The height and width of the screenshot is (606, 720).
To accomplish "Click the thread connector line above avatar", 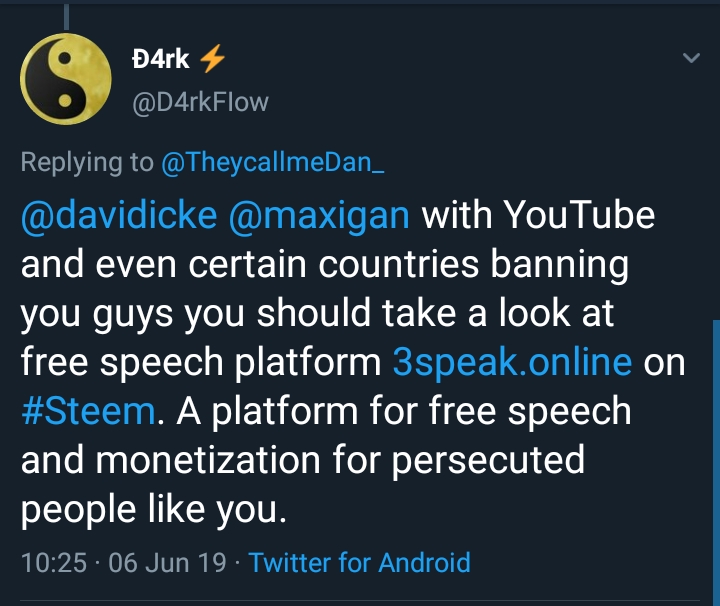I will tap(66, 15).
